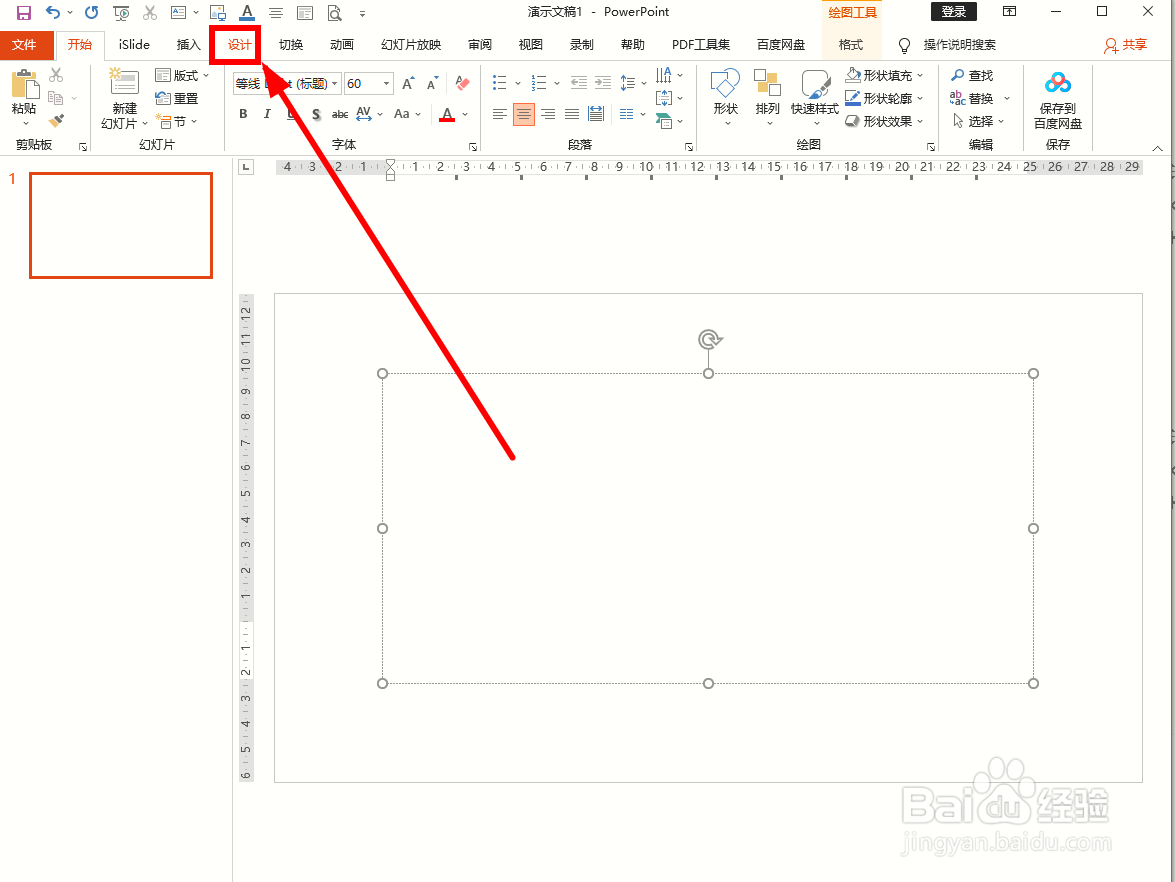The image size is (1175, 882).
Task: Click the 共享 Share button
Action: (1126, 45)
